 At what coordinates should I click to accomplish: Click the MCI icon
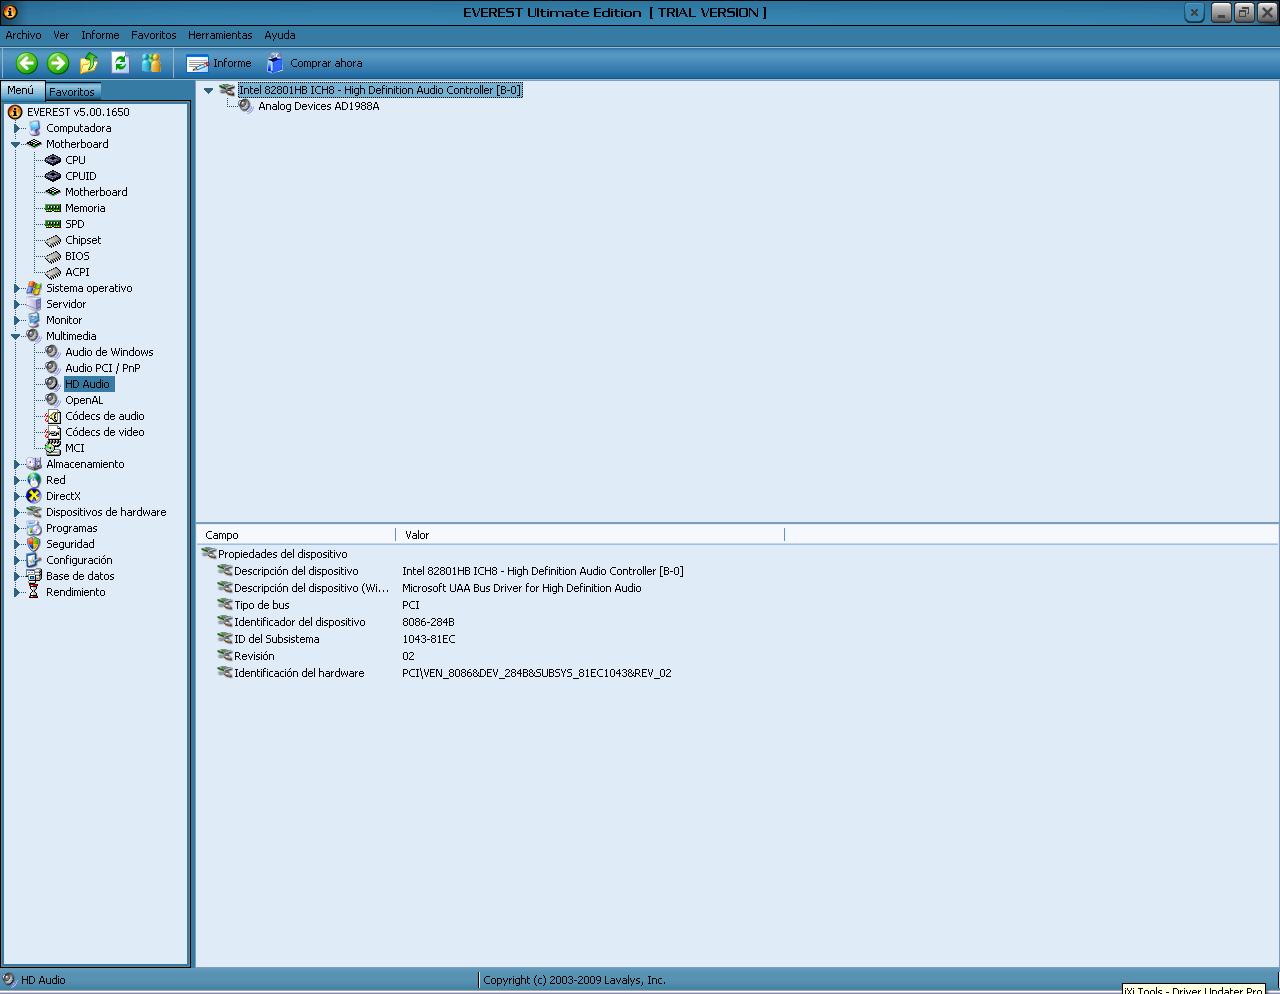pos(53,448)
